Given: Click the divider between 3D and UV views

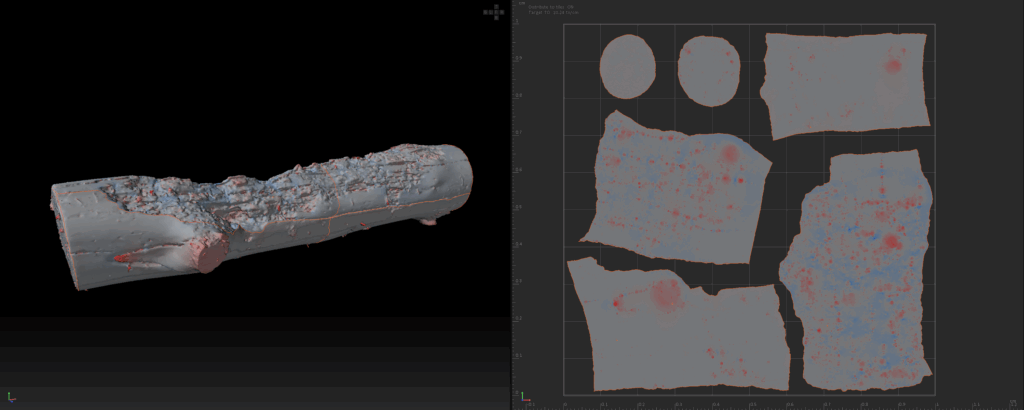Looking at the screenshot, I should point(511,200).
